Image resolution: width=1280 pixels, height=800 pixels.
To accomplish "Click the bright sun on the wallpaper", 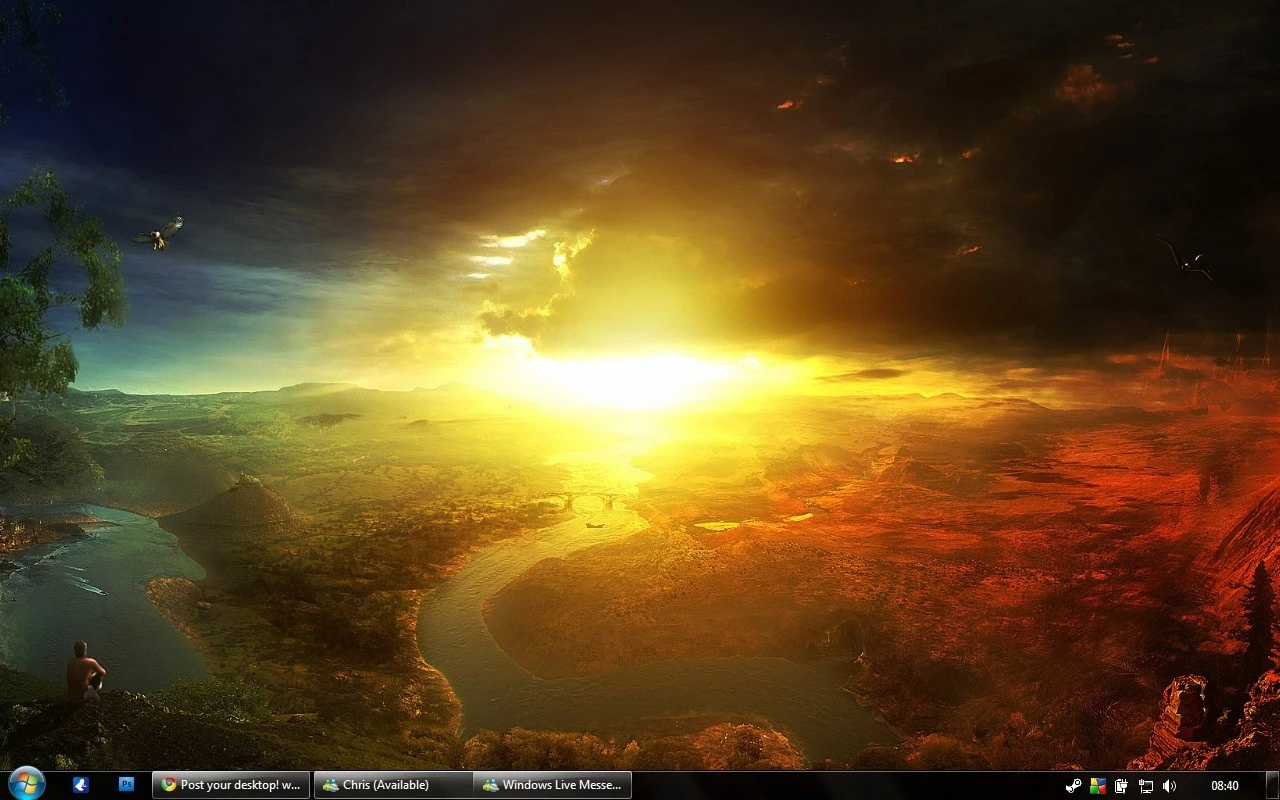I will 630,380.
